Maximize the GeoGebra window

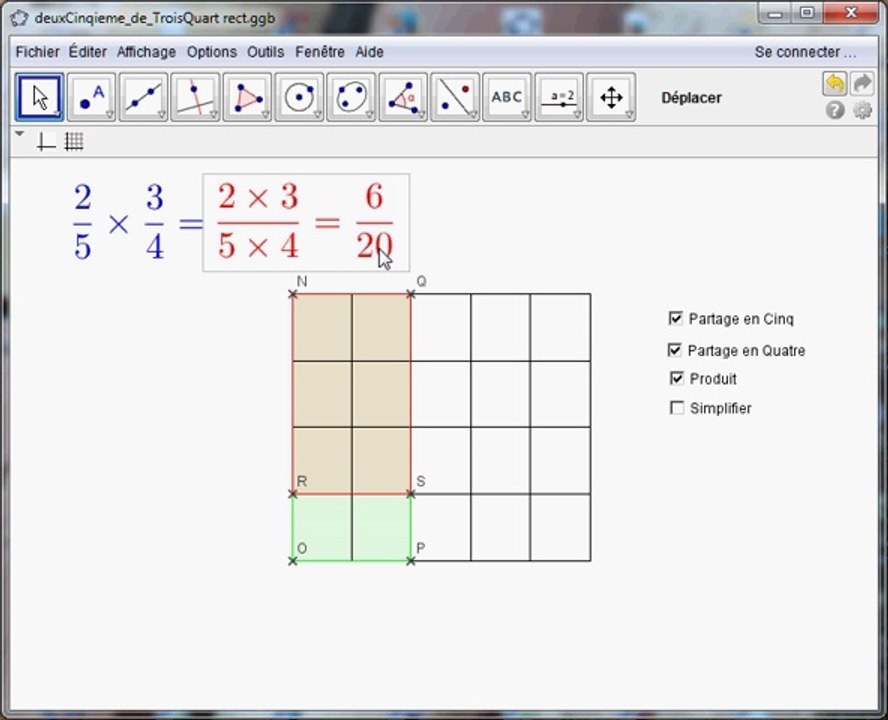808,13
